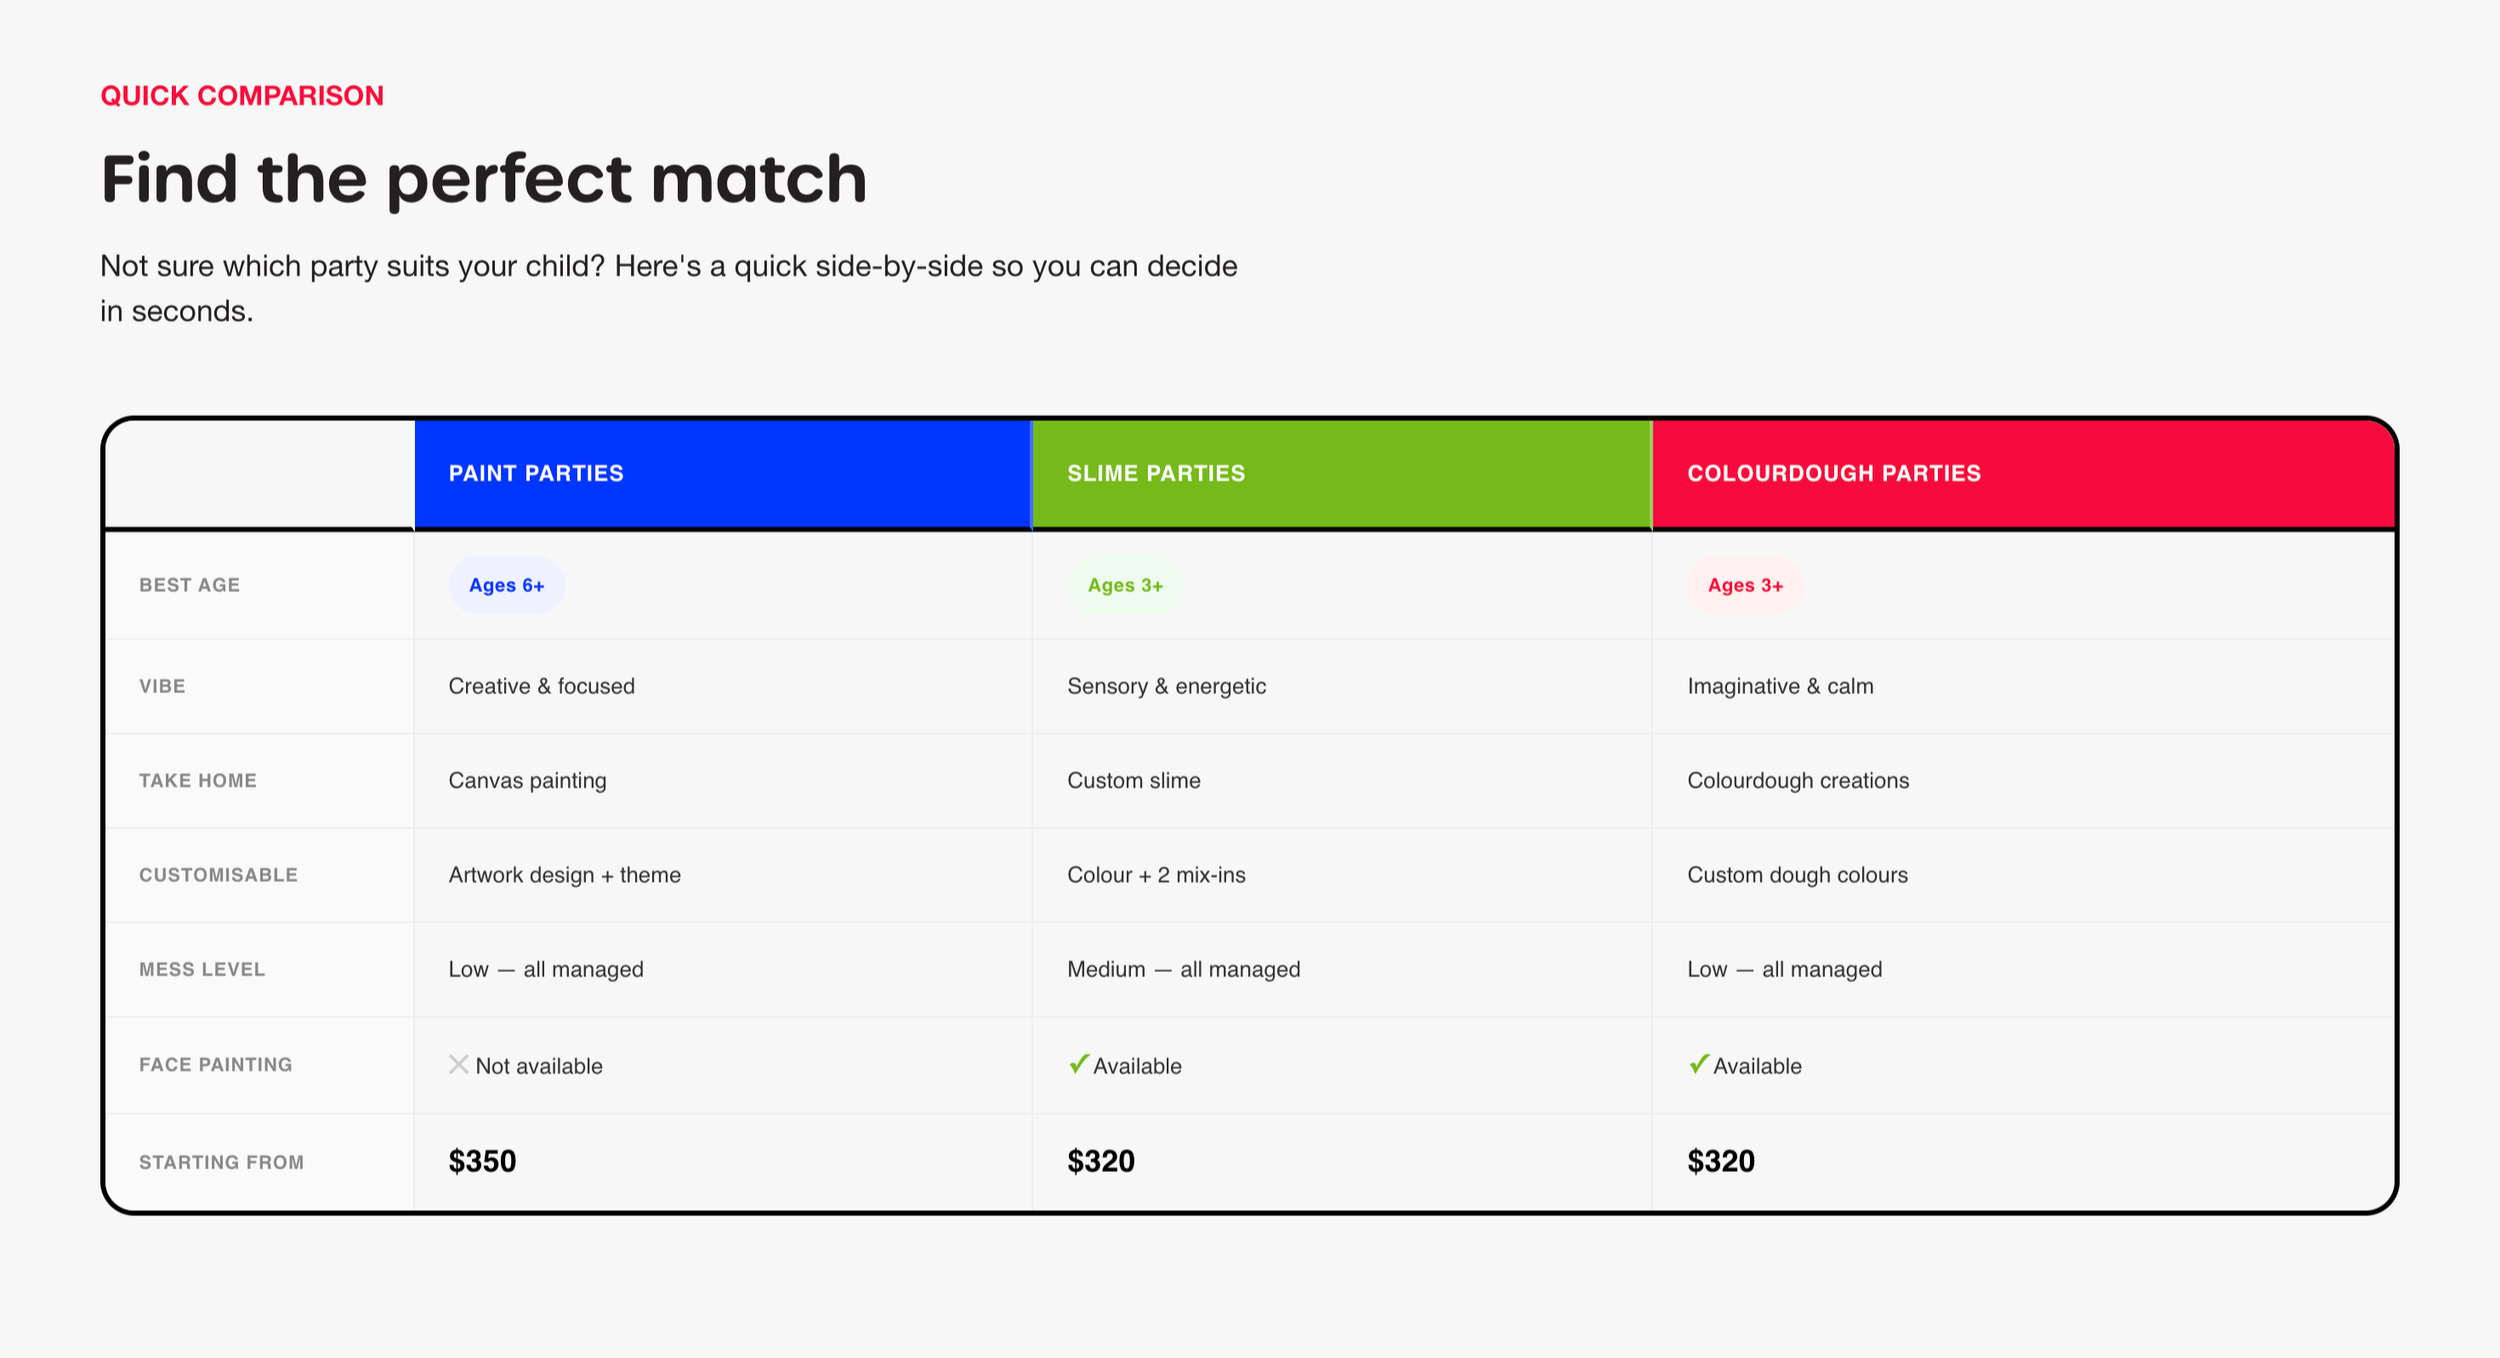
Task: Click the Quick Comparison label
Action: point(242,96)
